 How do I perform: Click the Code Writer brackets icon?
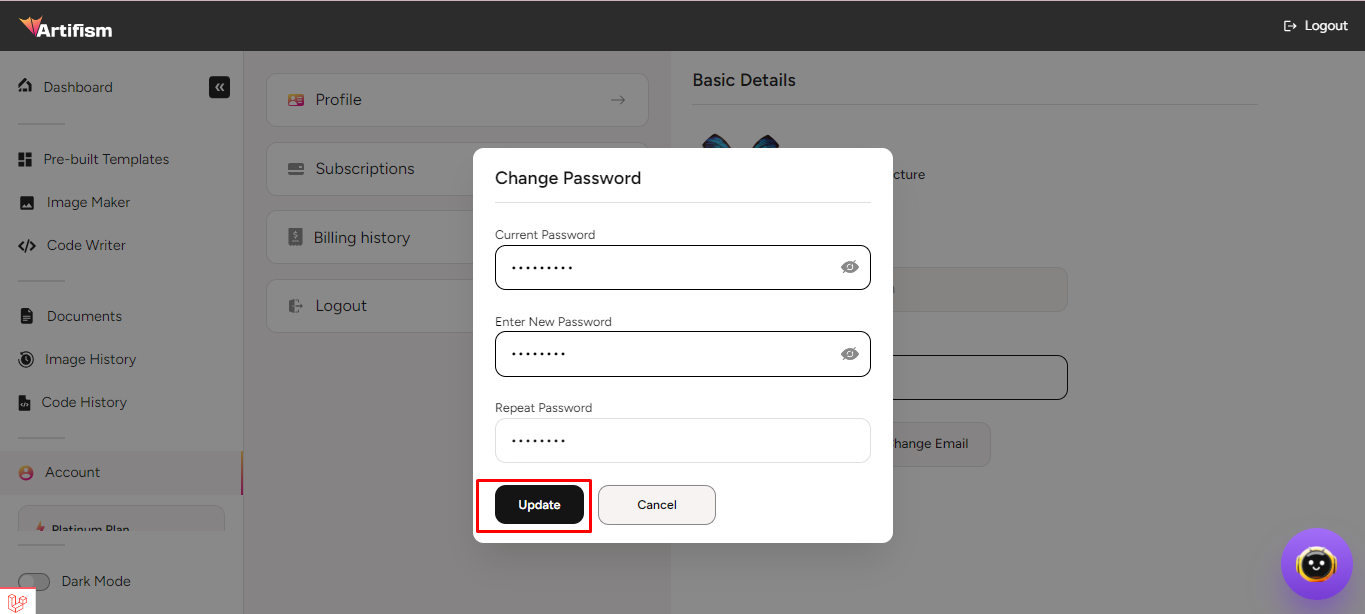pos(27,246)
